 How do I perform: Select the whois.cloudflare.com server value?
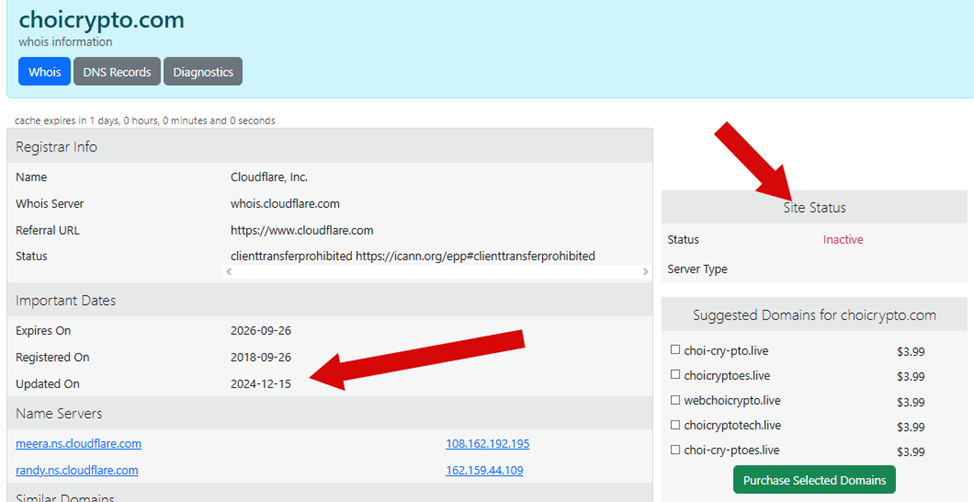tap(285, 204)
